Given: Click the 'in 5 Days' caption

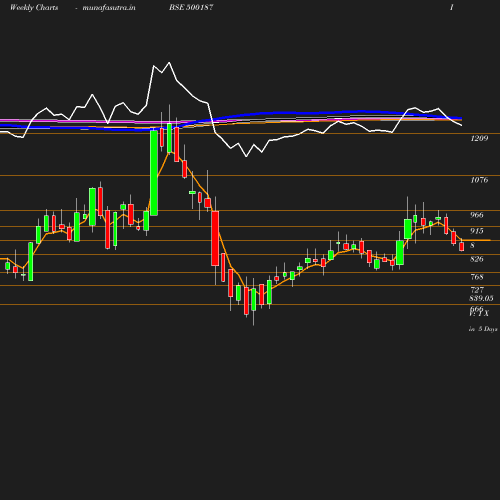Looking at the screenshot, I should click(x=483, y=329).
